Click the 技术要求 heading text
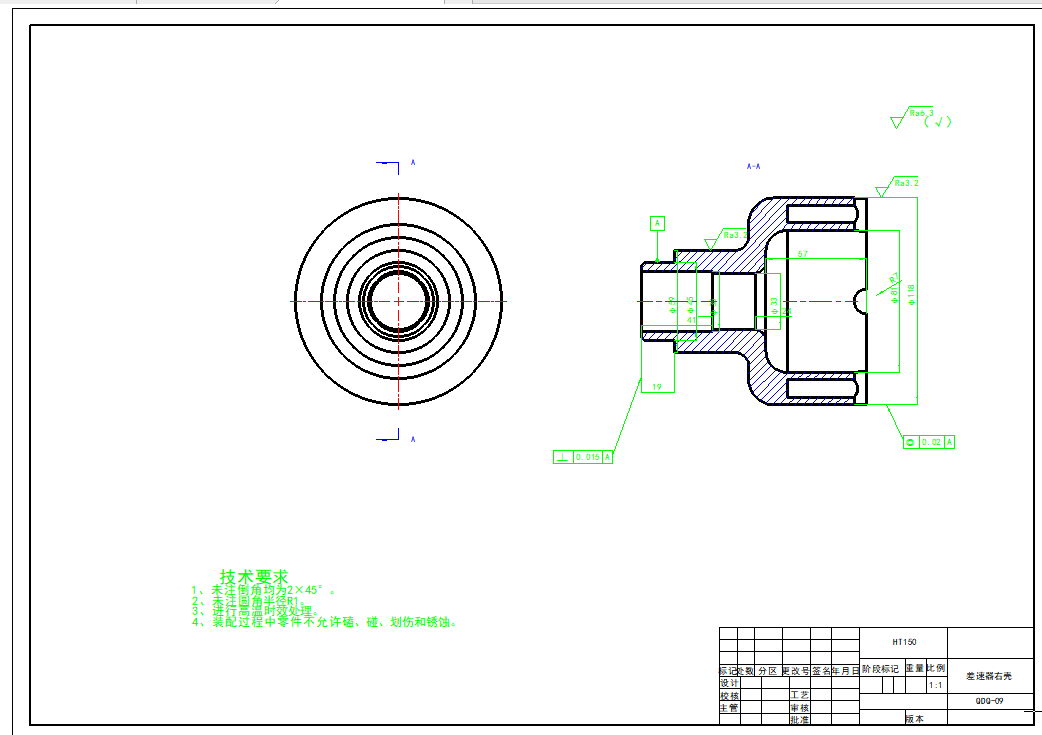The width and height of the screenshot is (1042, 735). point(254,577)
